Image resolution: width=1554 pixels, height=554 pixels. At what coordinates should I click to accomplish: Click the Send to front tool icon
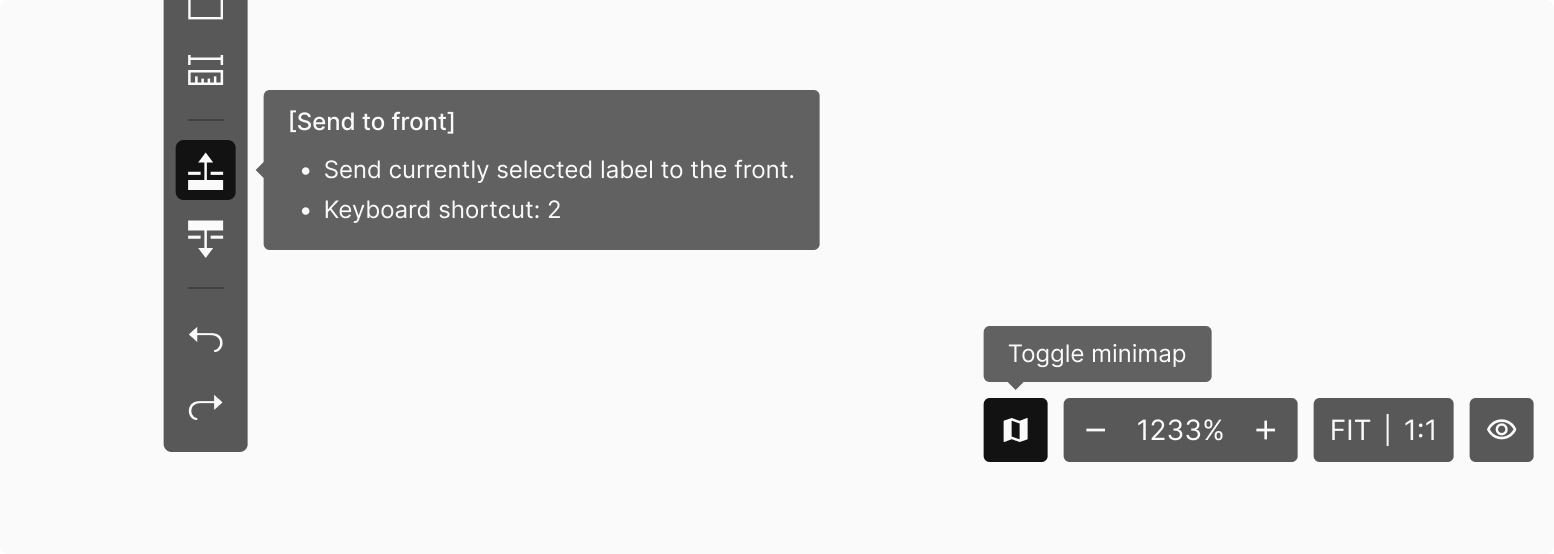point(205,170)
